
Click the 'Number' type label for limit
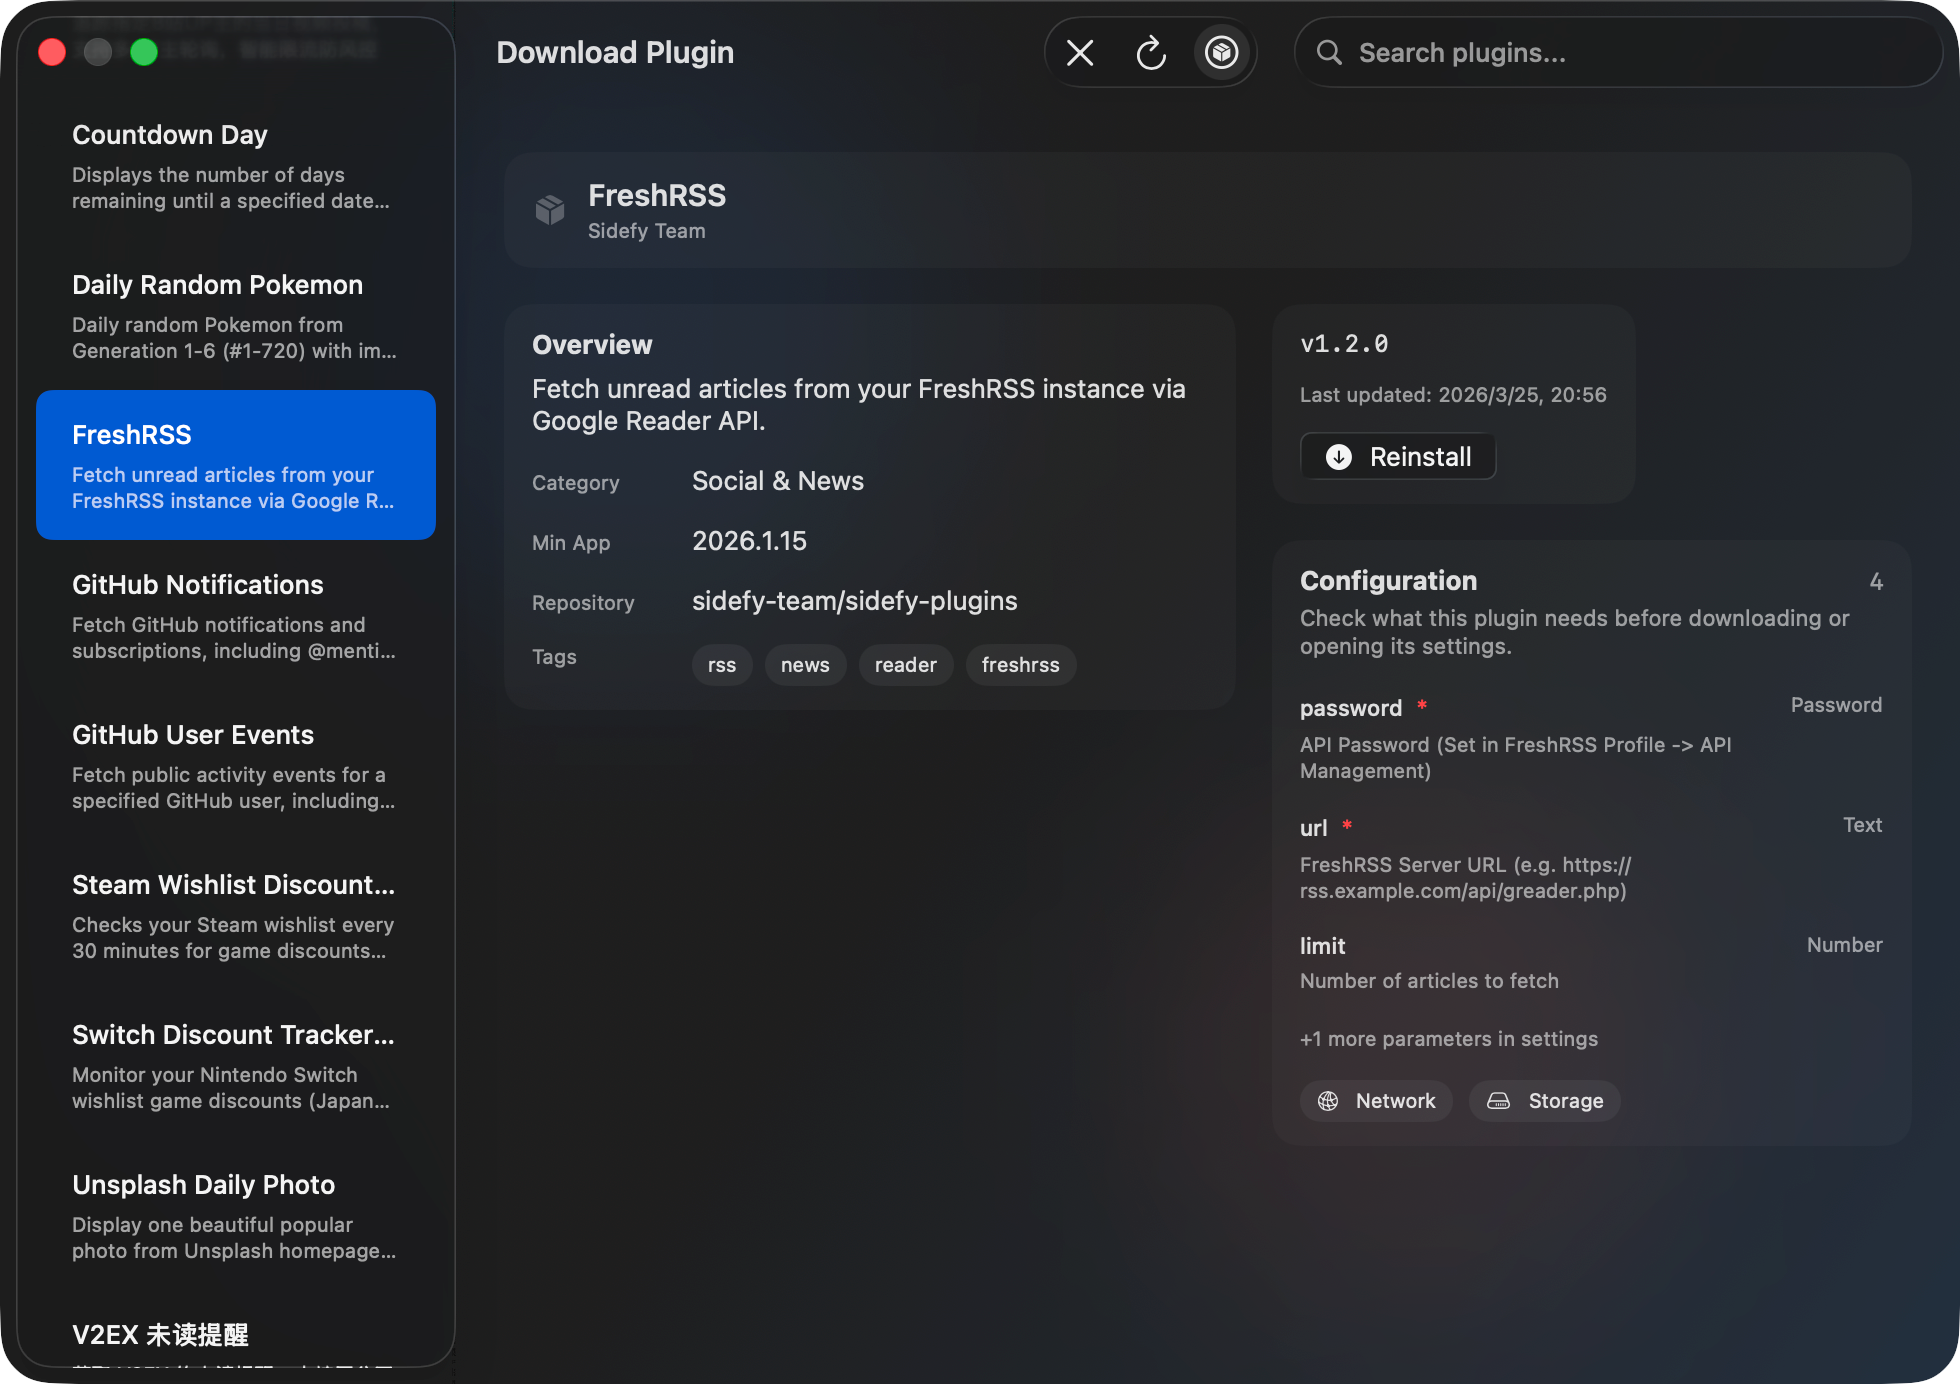pyautogui.click(x=1844, y=945)
